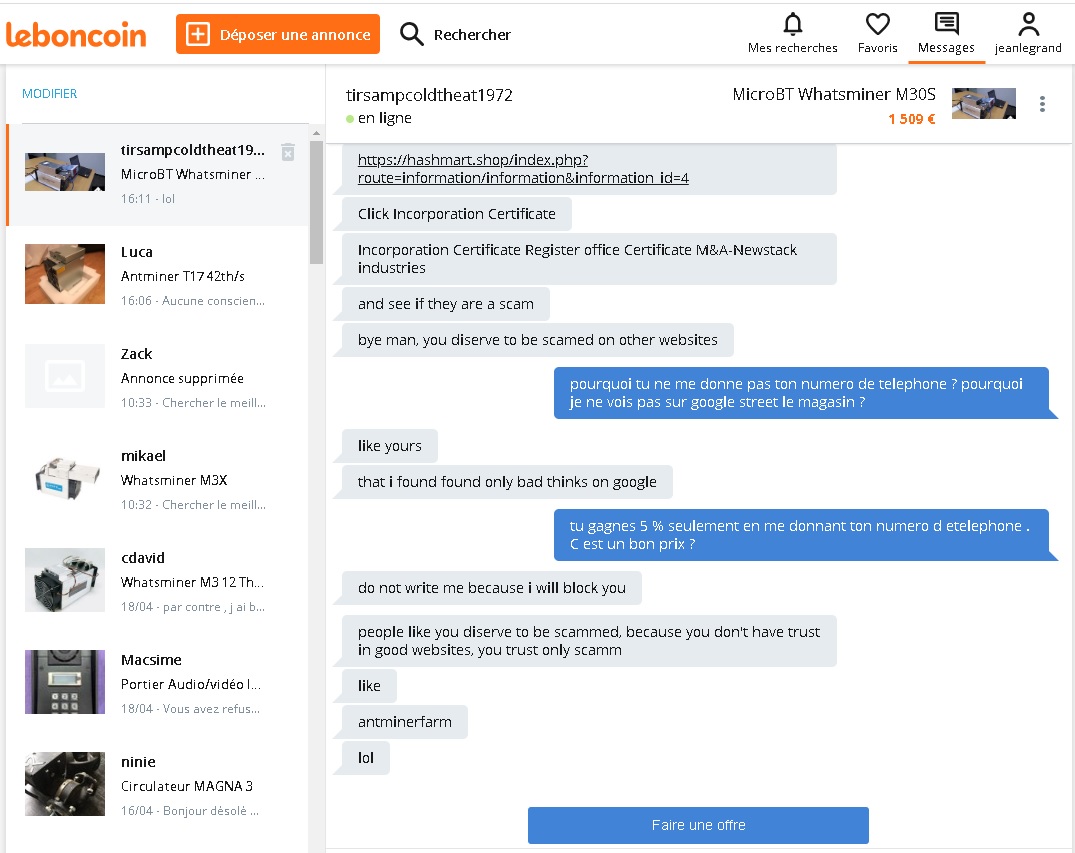Viewport: 1075px width, 853px height.
Task: Click Déposer une annonce button
Action: (x=278, y=34)
